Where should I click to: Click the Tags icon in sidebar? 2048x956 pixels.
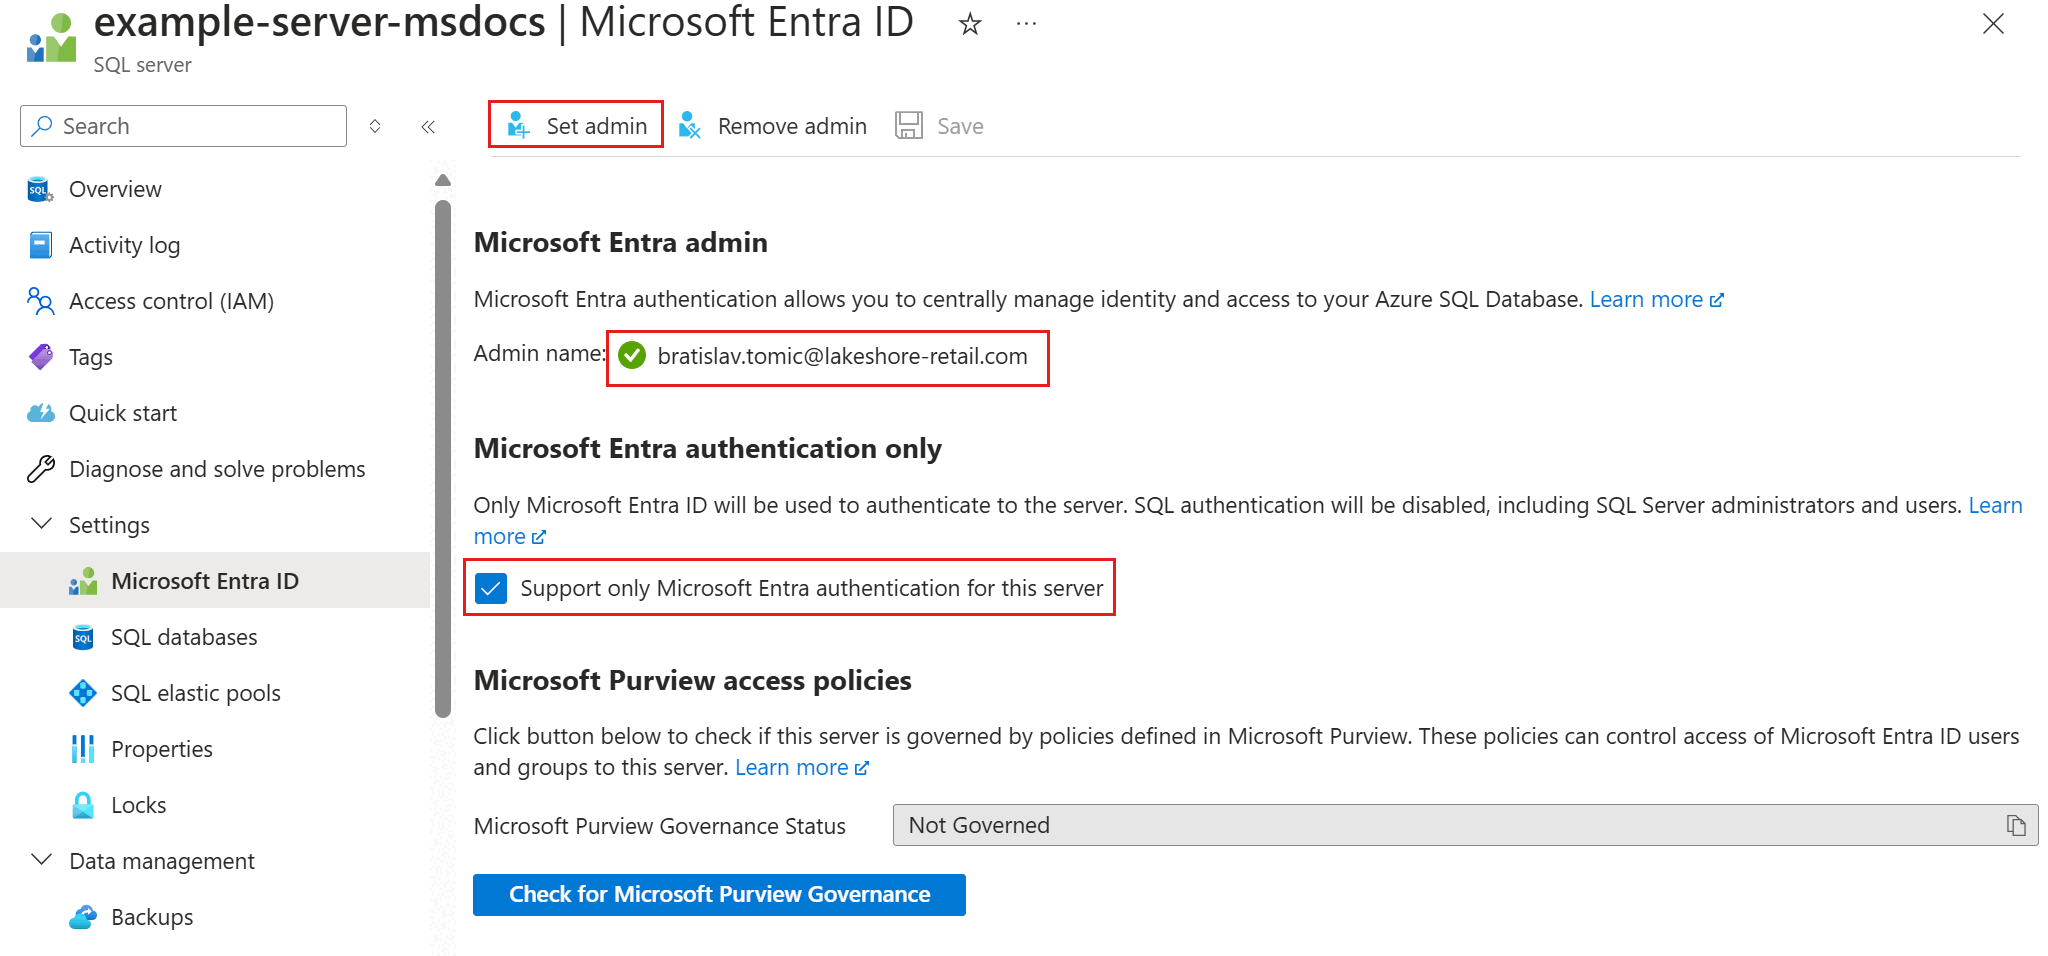(41, 357)
